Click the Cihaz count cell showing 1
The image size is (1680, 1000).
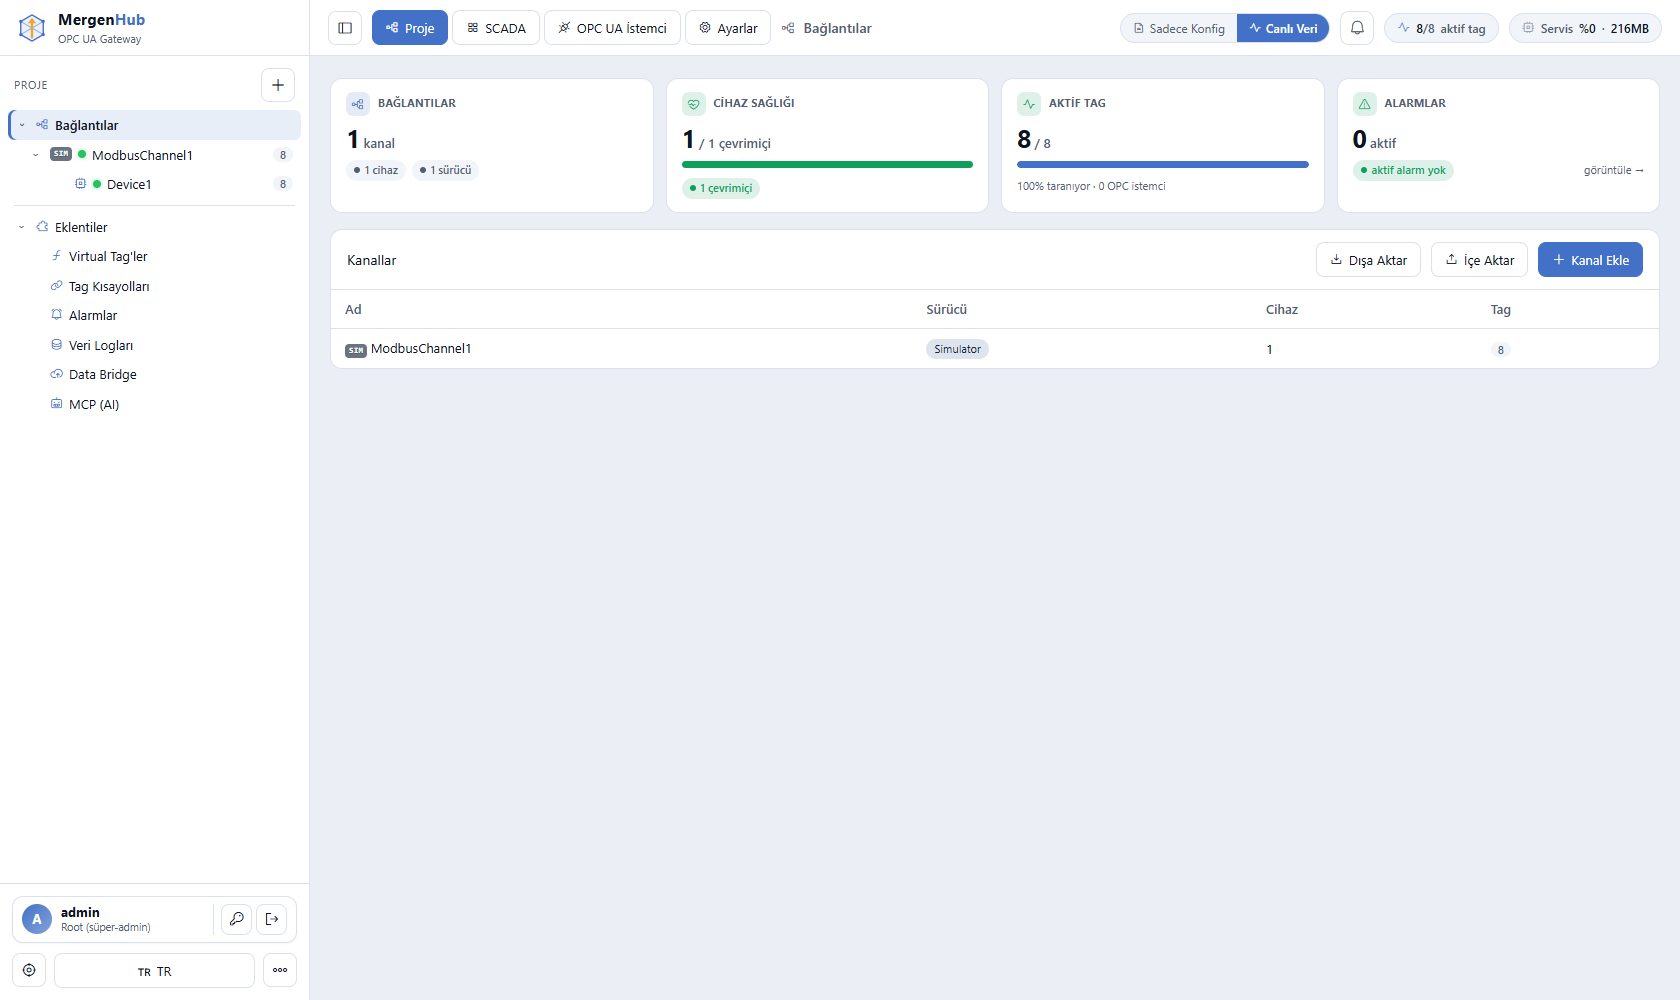point(1269,349)
